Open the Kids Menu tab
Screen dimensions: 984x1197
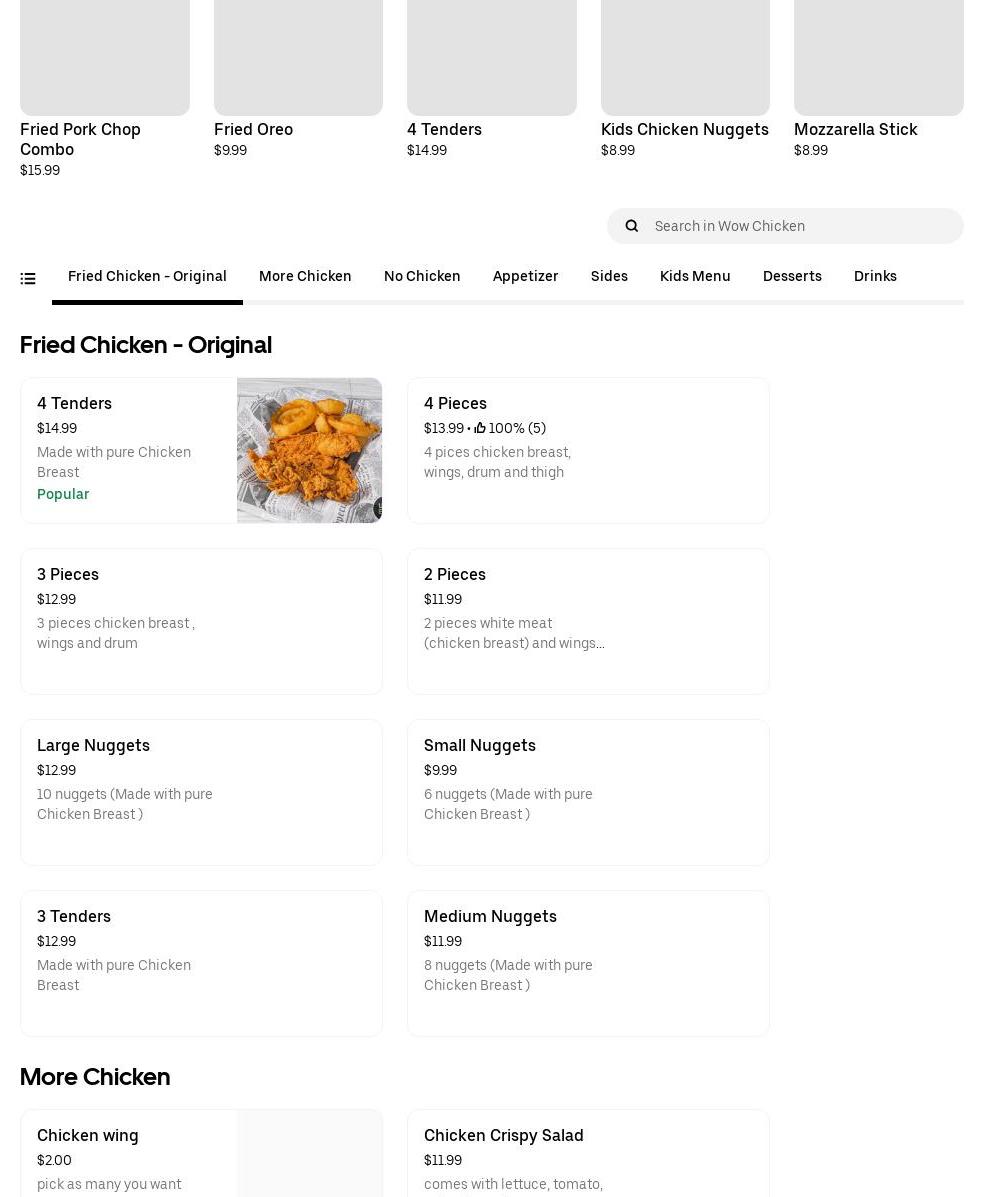point(695,276)
